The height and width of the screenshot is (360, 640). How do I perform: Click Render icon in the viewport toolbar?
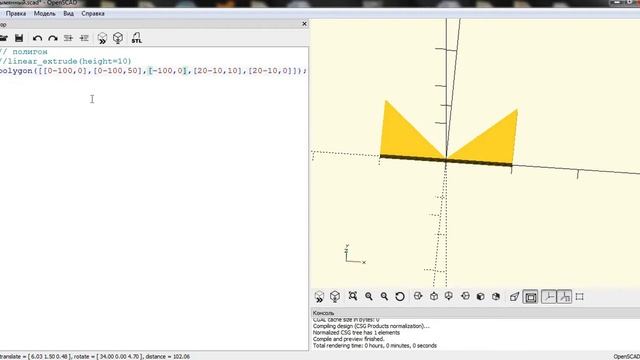pos(335,297)
